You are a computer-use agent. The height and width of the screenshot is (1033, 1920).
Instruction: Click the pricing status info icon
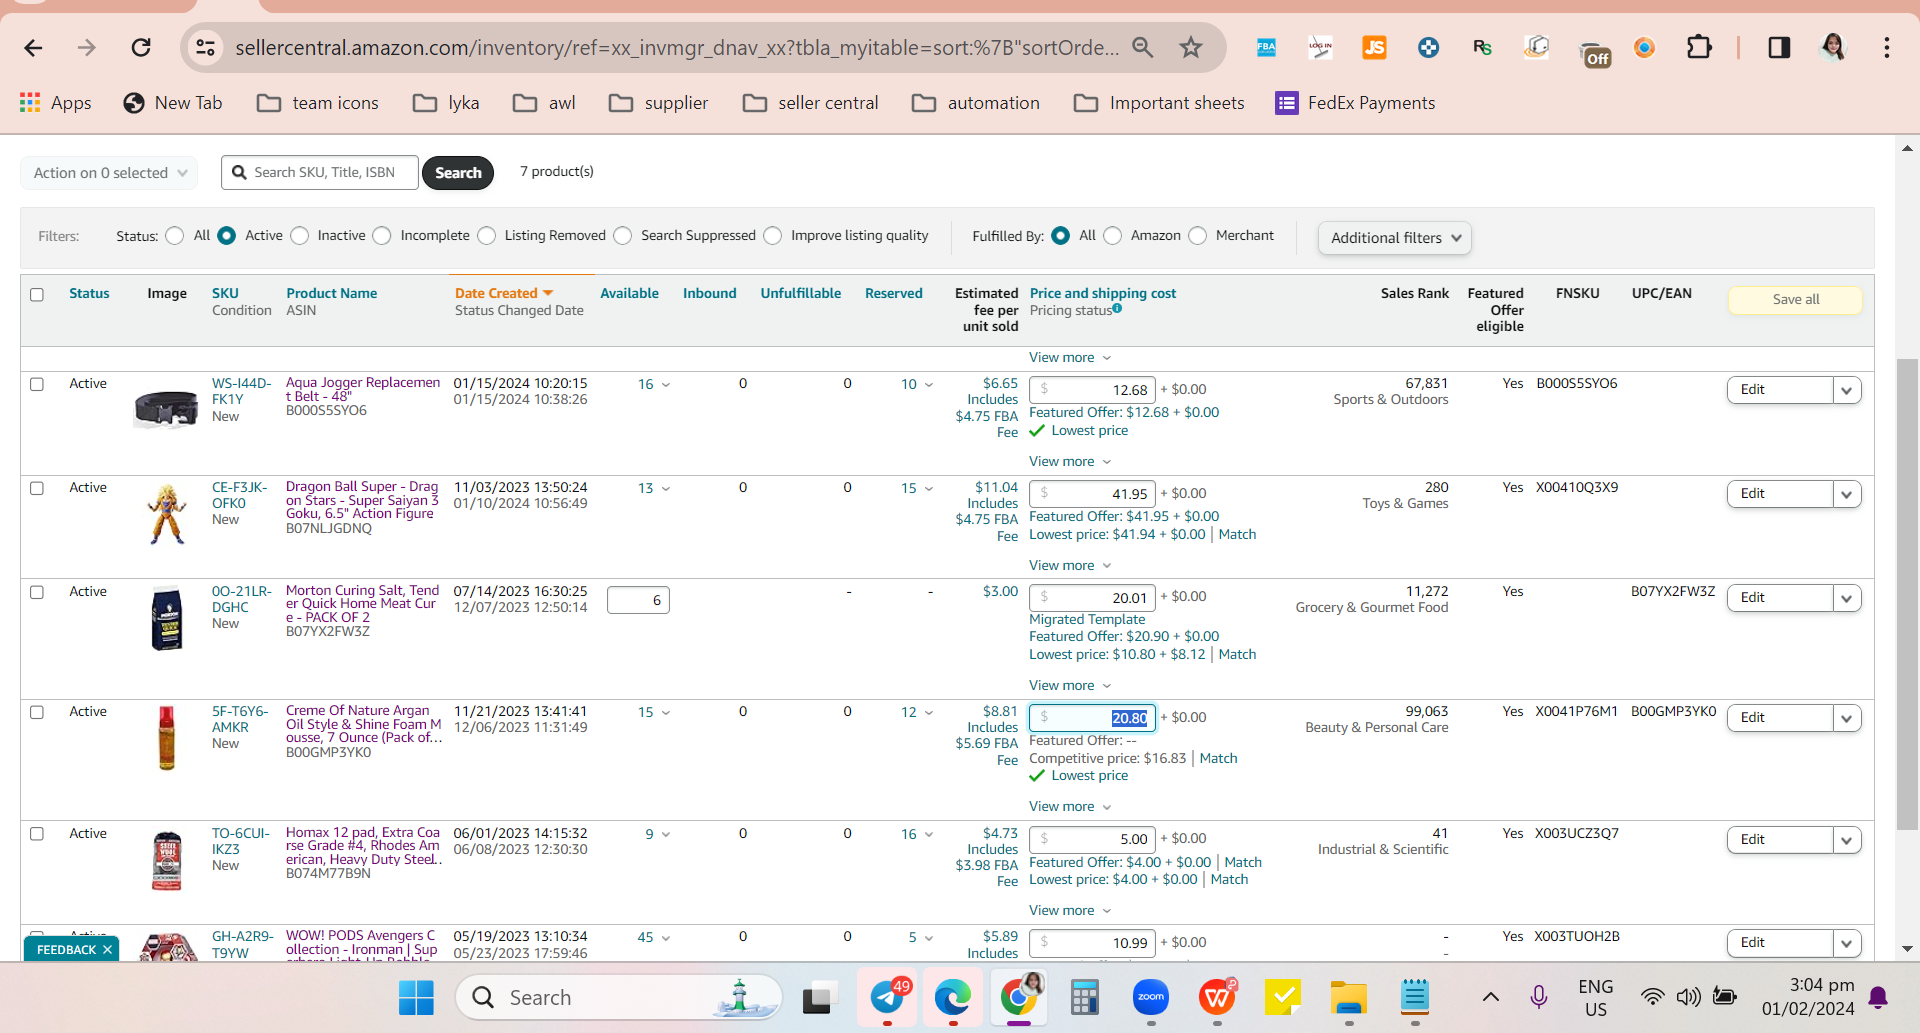[x=1117, y=309]
